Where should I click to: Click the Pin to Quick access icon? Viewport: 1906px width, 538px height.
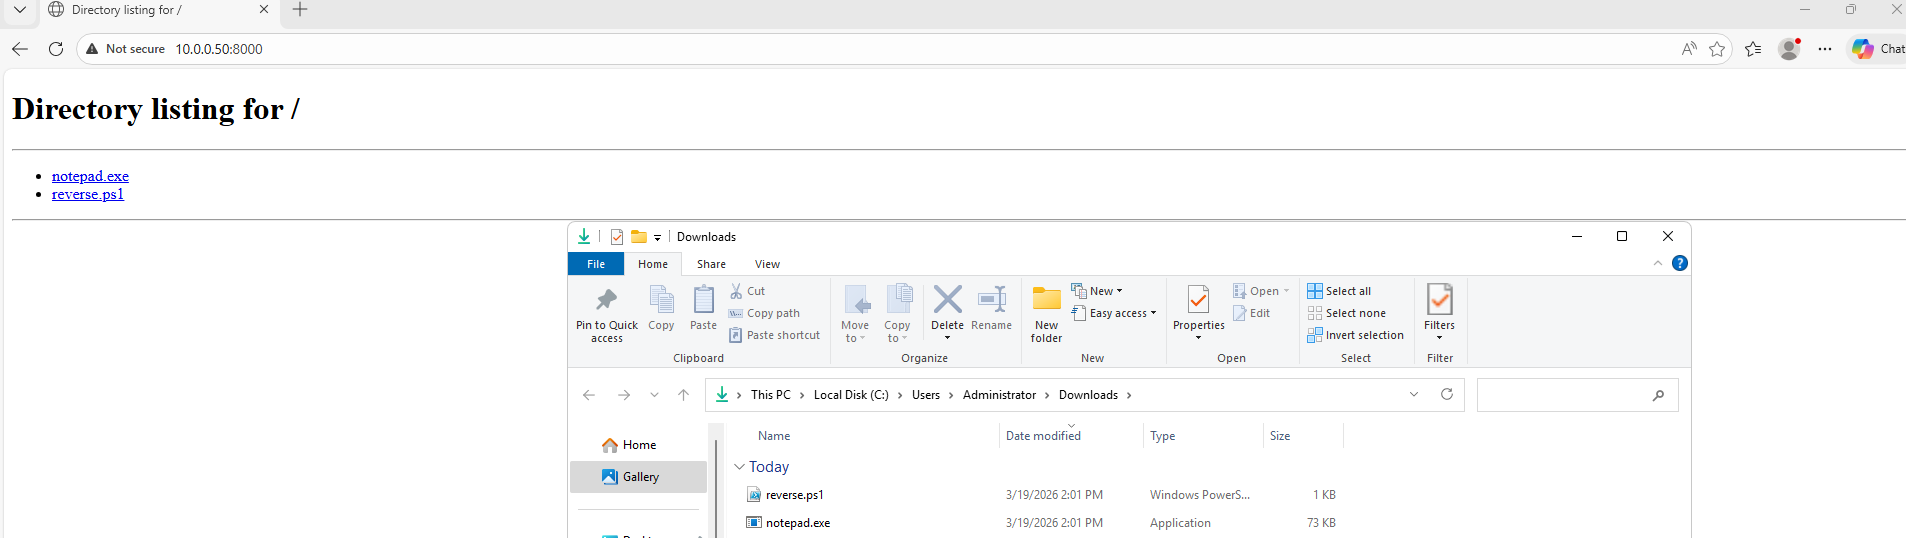coord(606,300)
